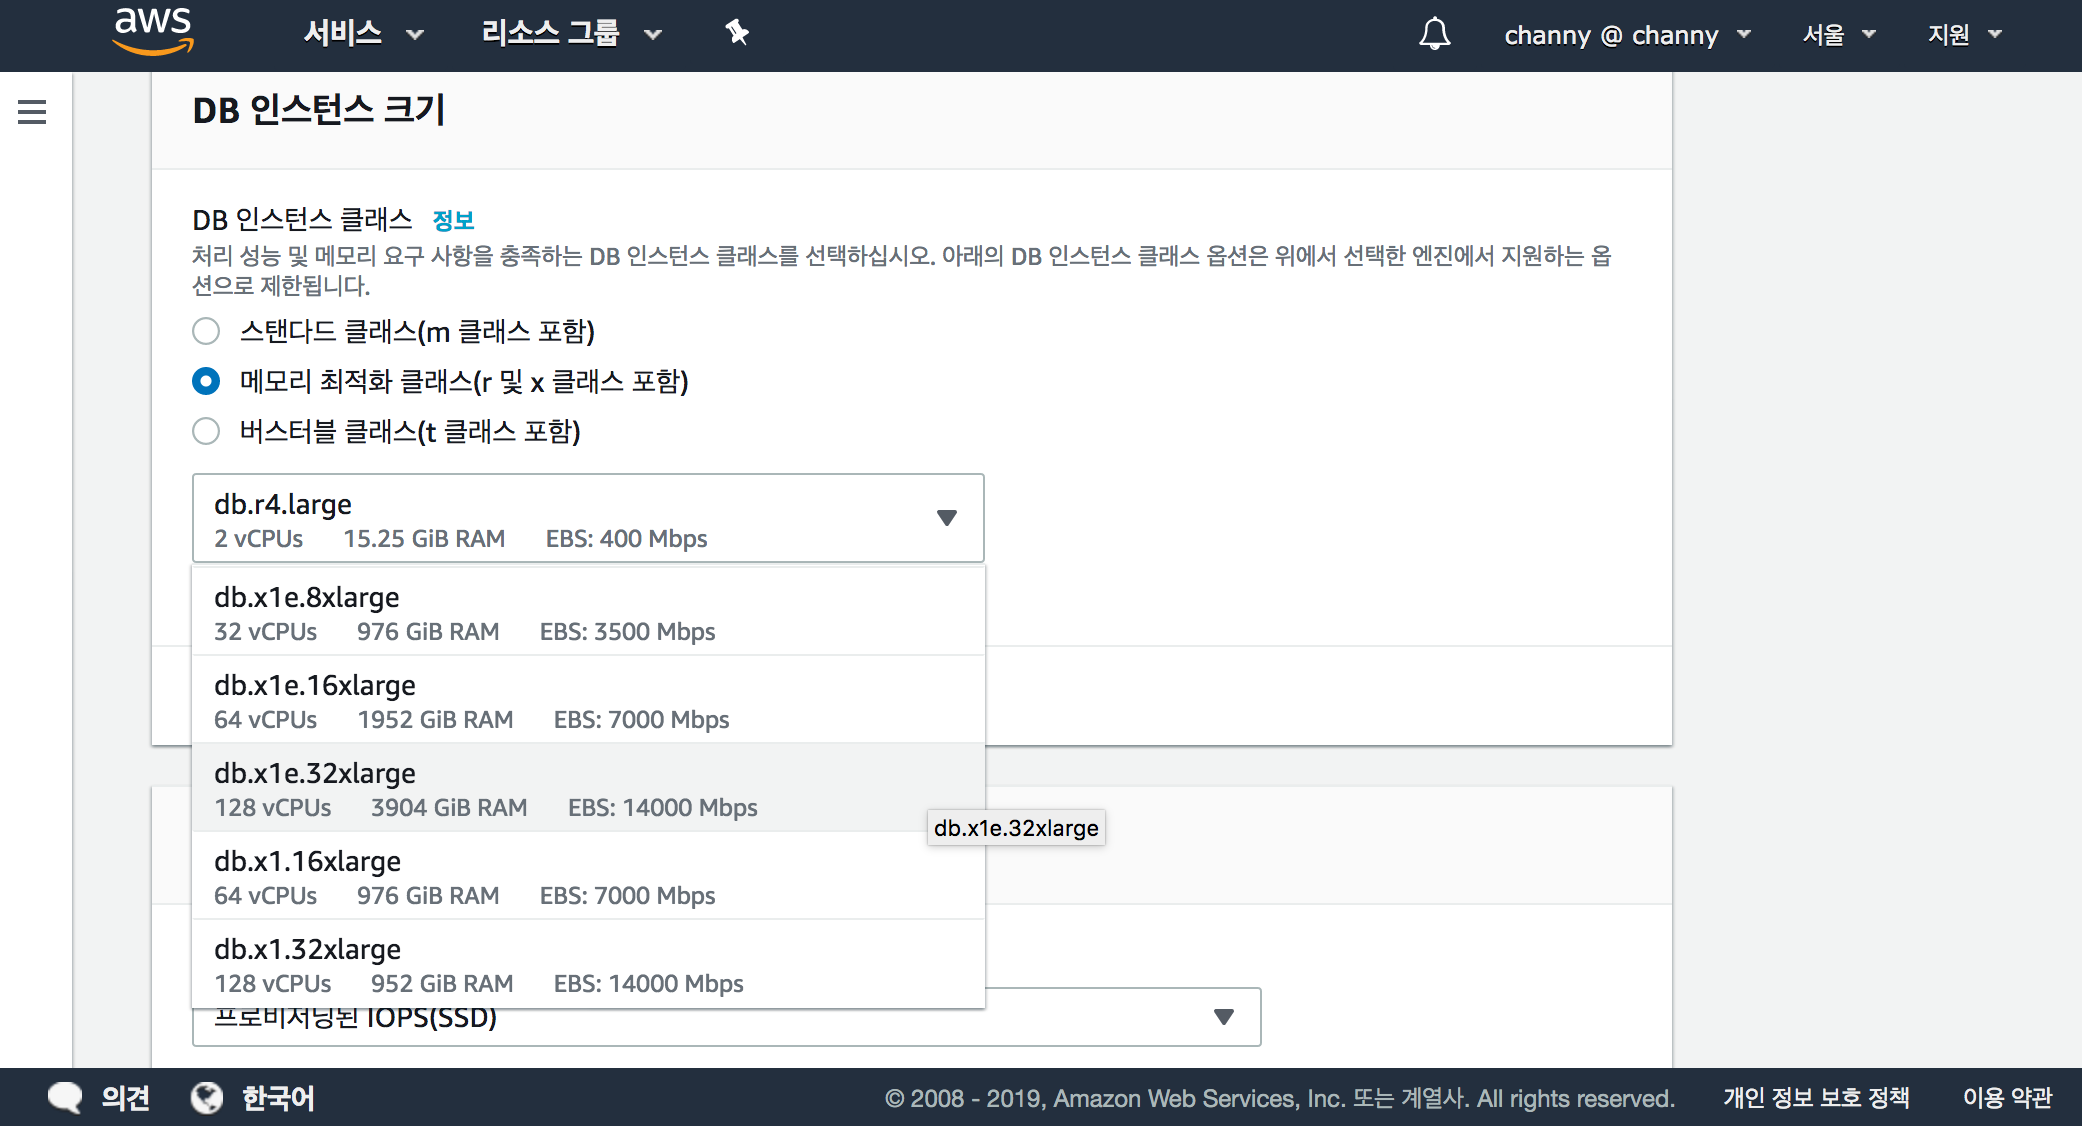Open the 리소스 그룹 menu
2082x1126 pixels.
(570, 34)
